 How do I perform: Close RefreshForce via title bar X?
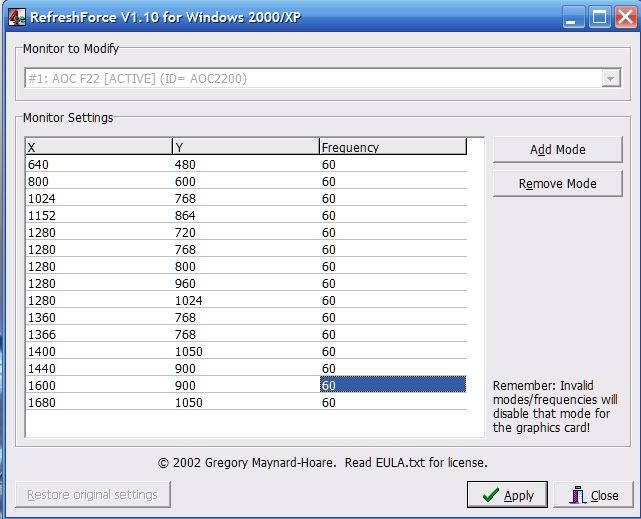(626, 17)
